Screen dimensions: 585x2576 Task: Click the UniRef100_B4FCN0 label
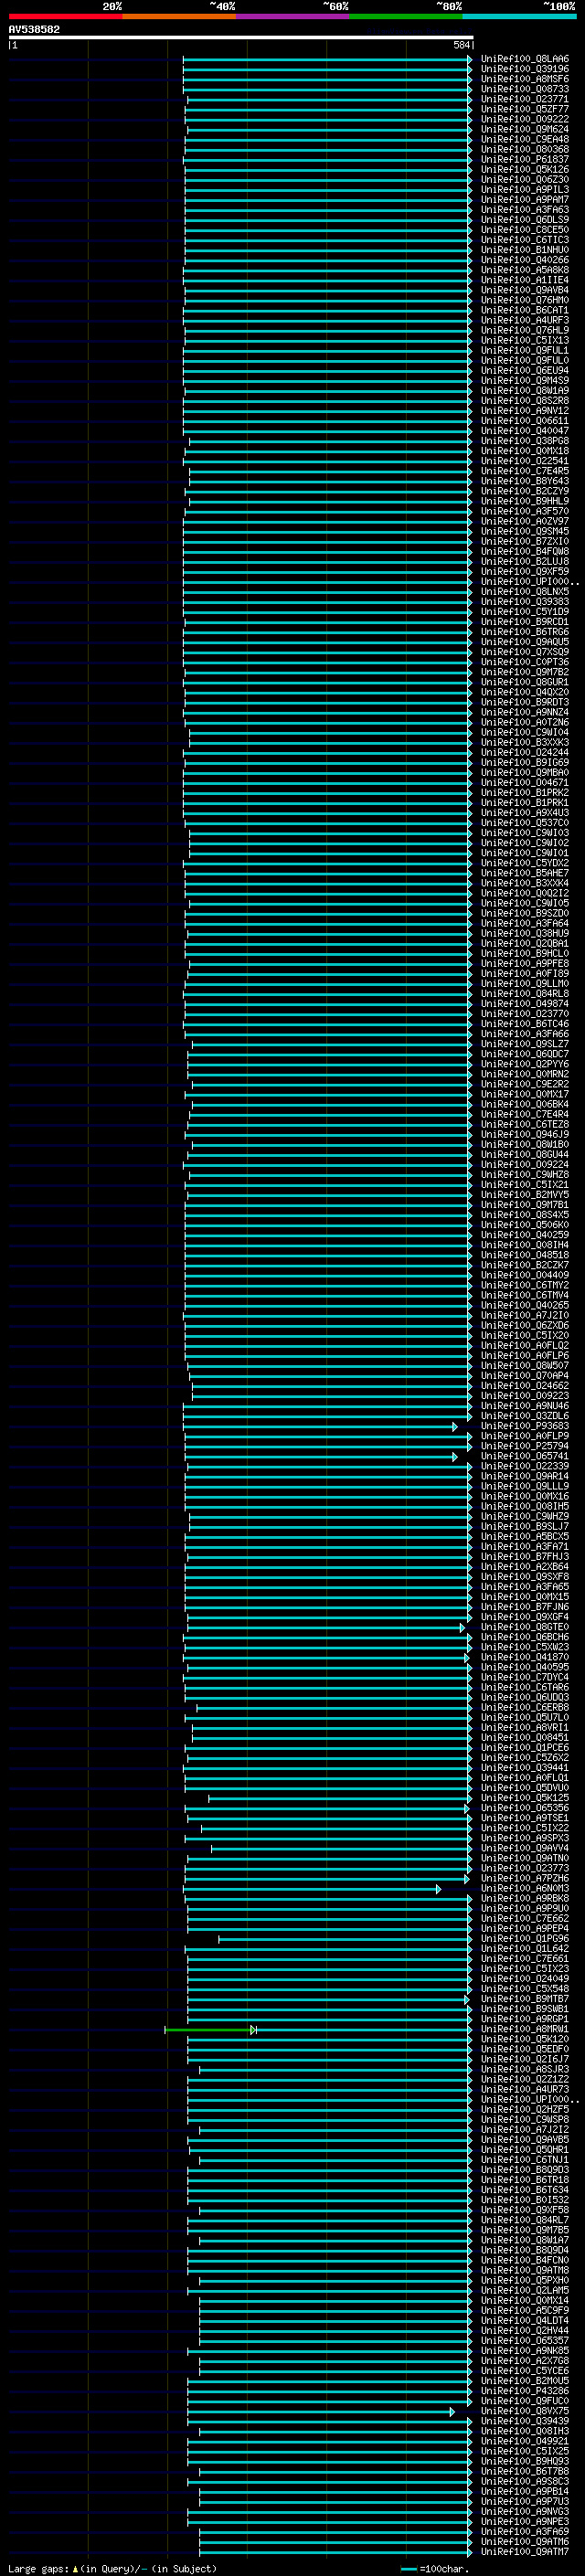coord(525,2260)
